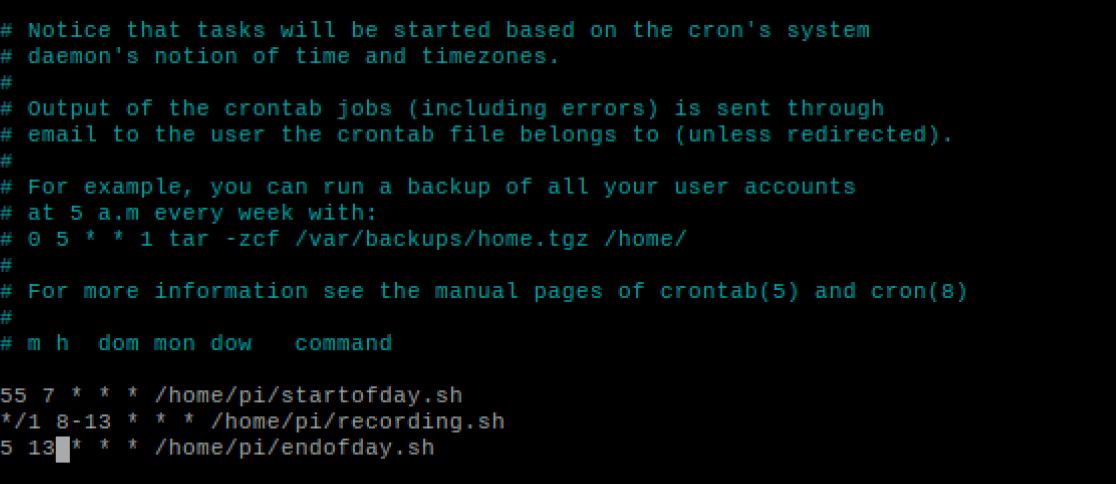Click the word command in header comment
1116x484 pixels.
344,344
